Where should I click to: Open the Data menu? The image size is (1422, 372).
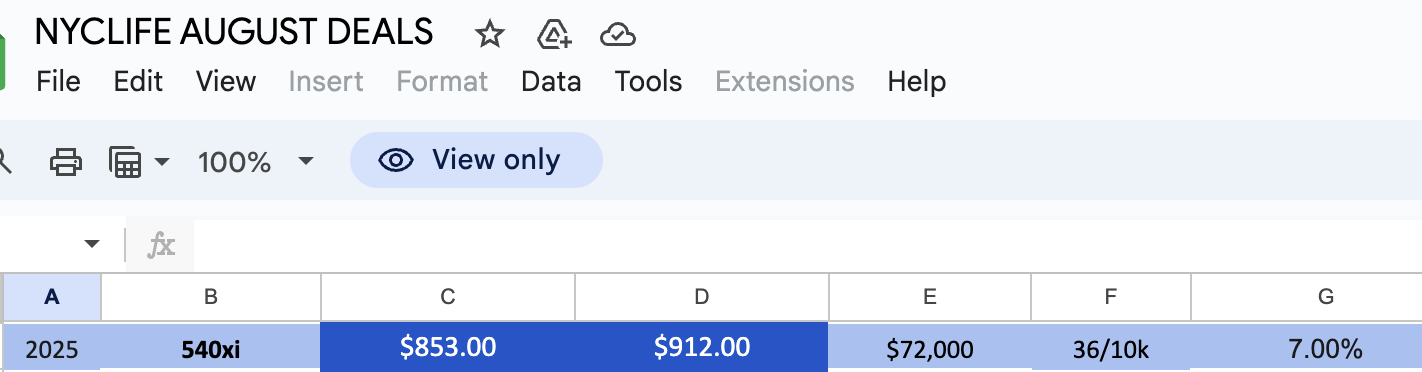tap(551, 81)
